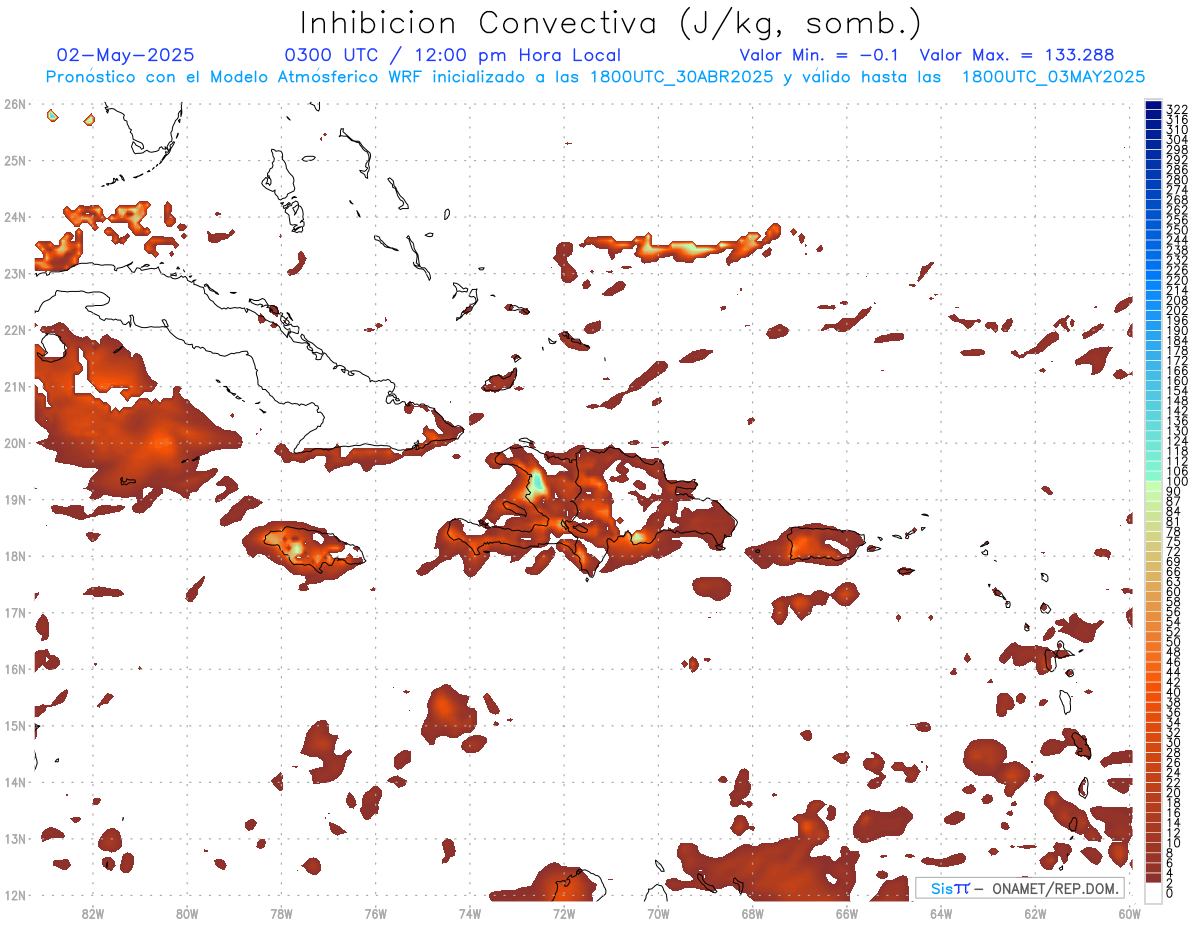Screen dimensions: 1200x927
Task: Click the dark navy 322 color bar swatch
Action: pos(1153,104)
